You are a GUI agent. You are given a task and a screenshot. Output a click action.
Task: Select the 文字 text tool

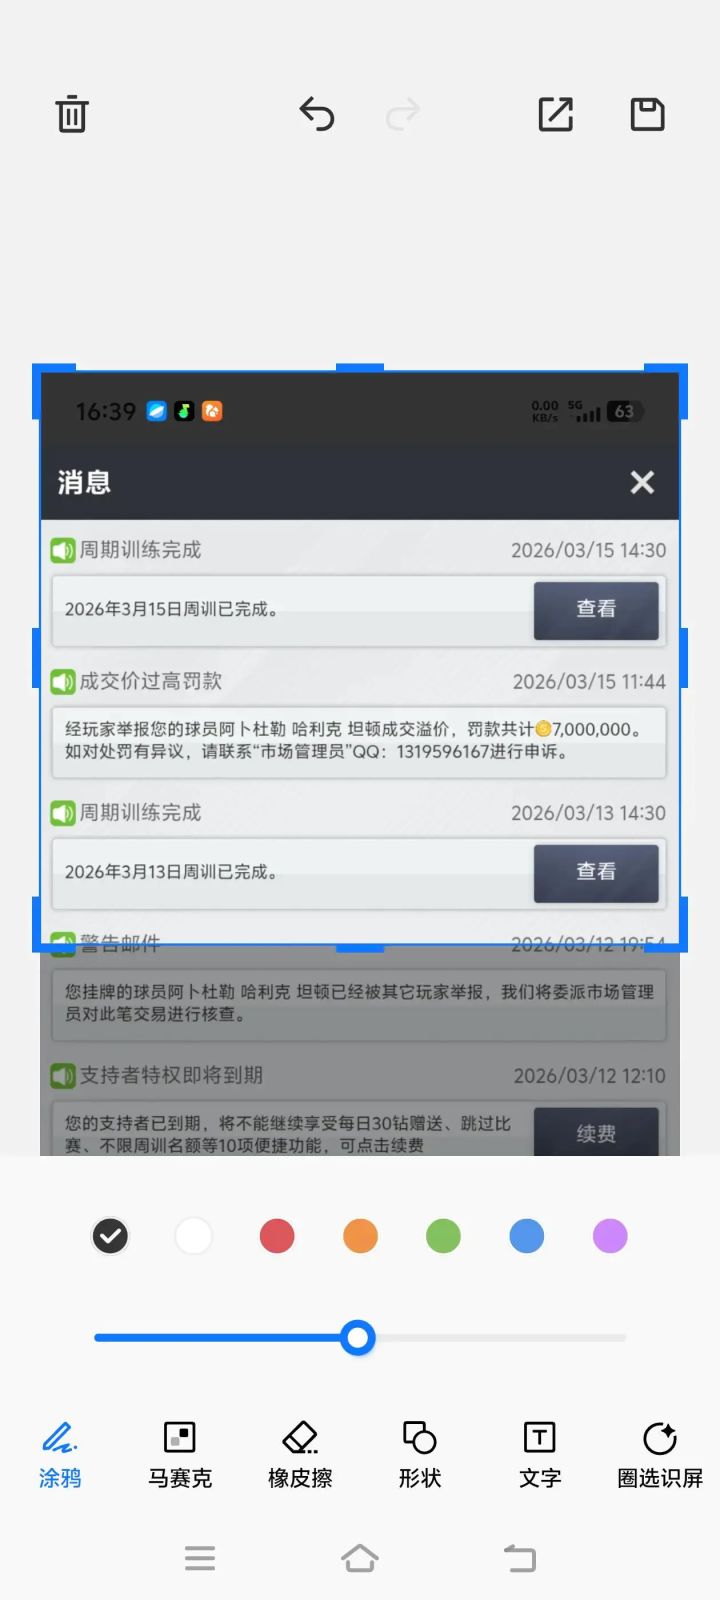(540, 1455)
